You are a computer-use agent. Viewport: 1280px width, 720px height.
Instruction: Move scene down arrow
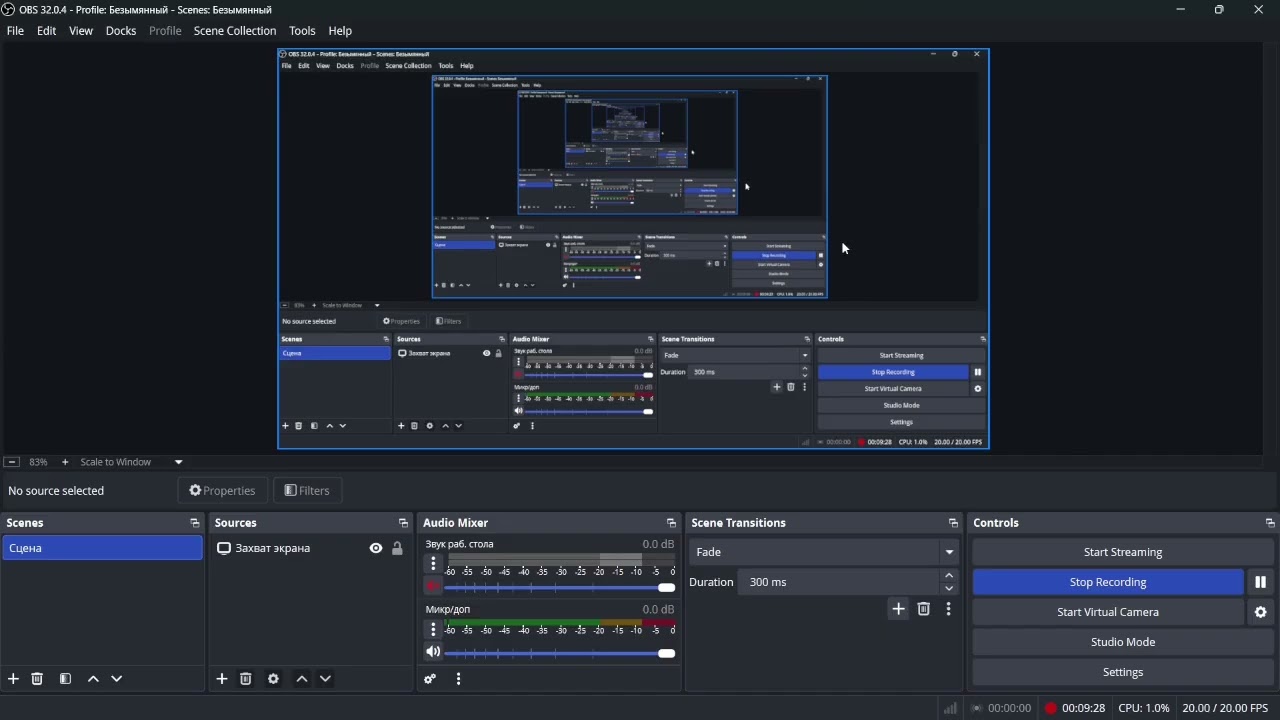117,680
